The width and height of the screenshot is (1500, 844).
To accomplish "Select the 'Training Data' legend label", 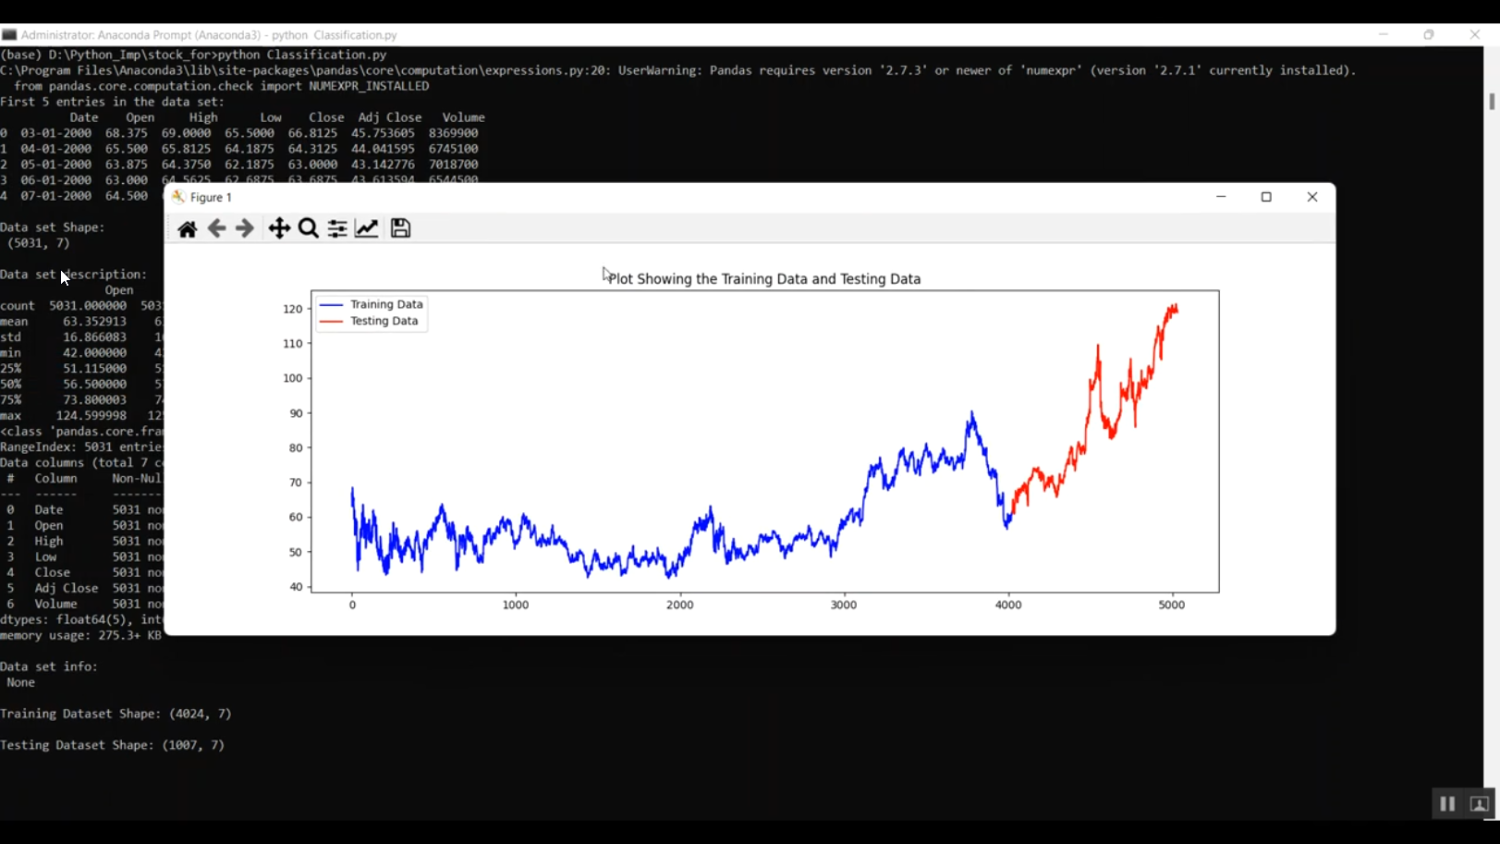I will click(386, 304).
